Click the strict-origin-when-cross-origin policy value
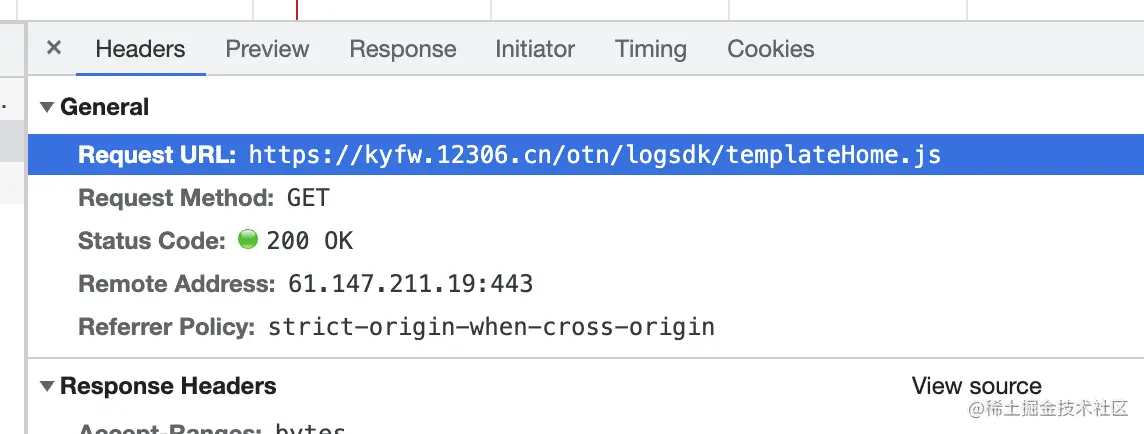The height and width of the screenshot is (434, 1144). (491, 327)
